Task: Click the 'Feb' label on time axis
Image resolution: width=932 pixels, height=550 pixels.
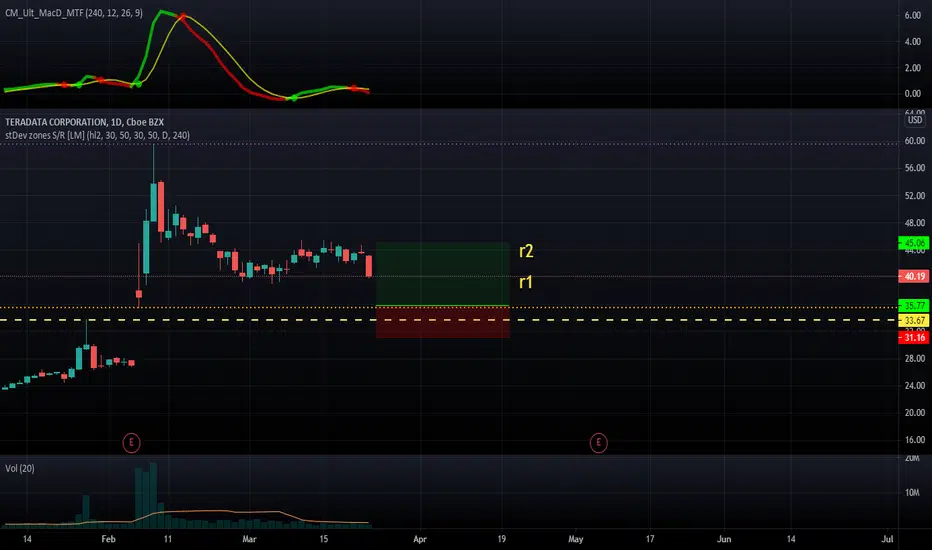Action: pos(108,539)
